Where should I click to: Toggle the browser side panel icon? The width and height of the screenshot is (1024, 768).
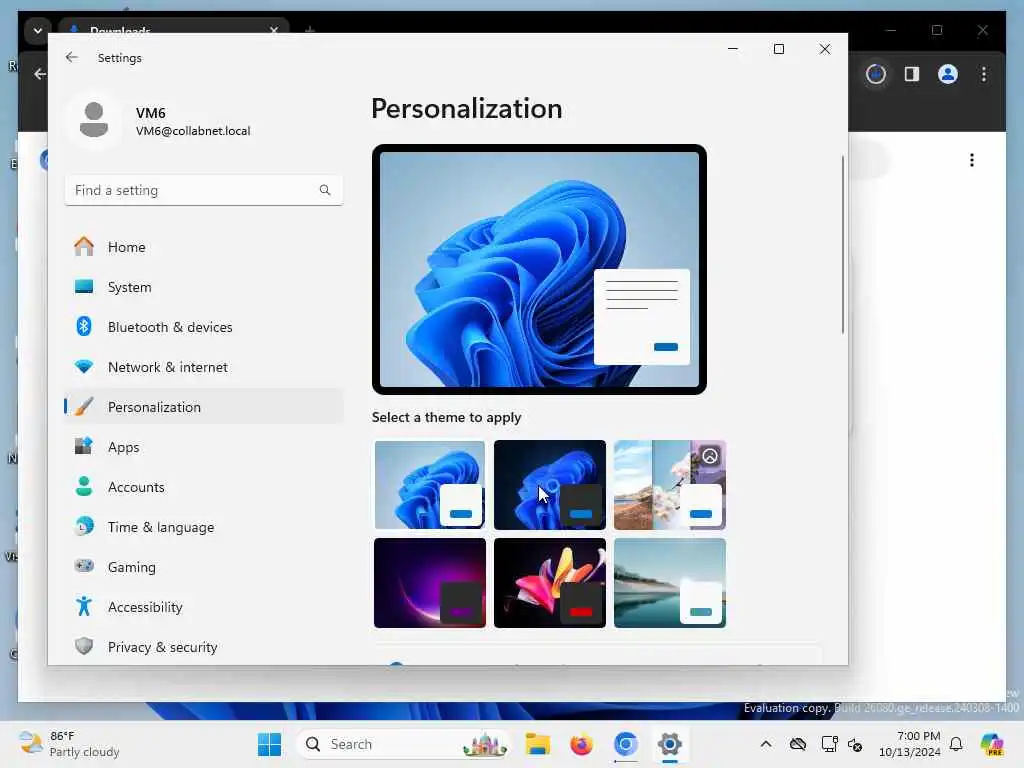(912, 74)
